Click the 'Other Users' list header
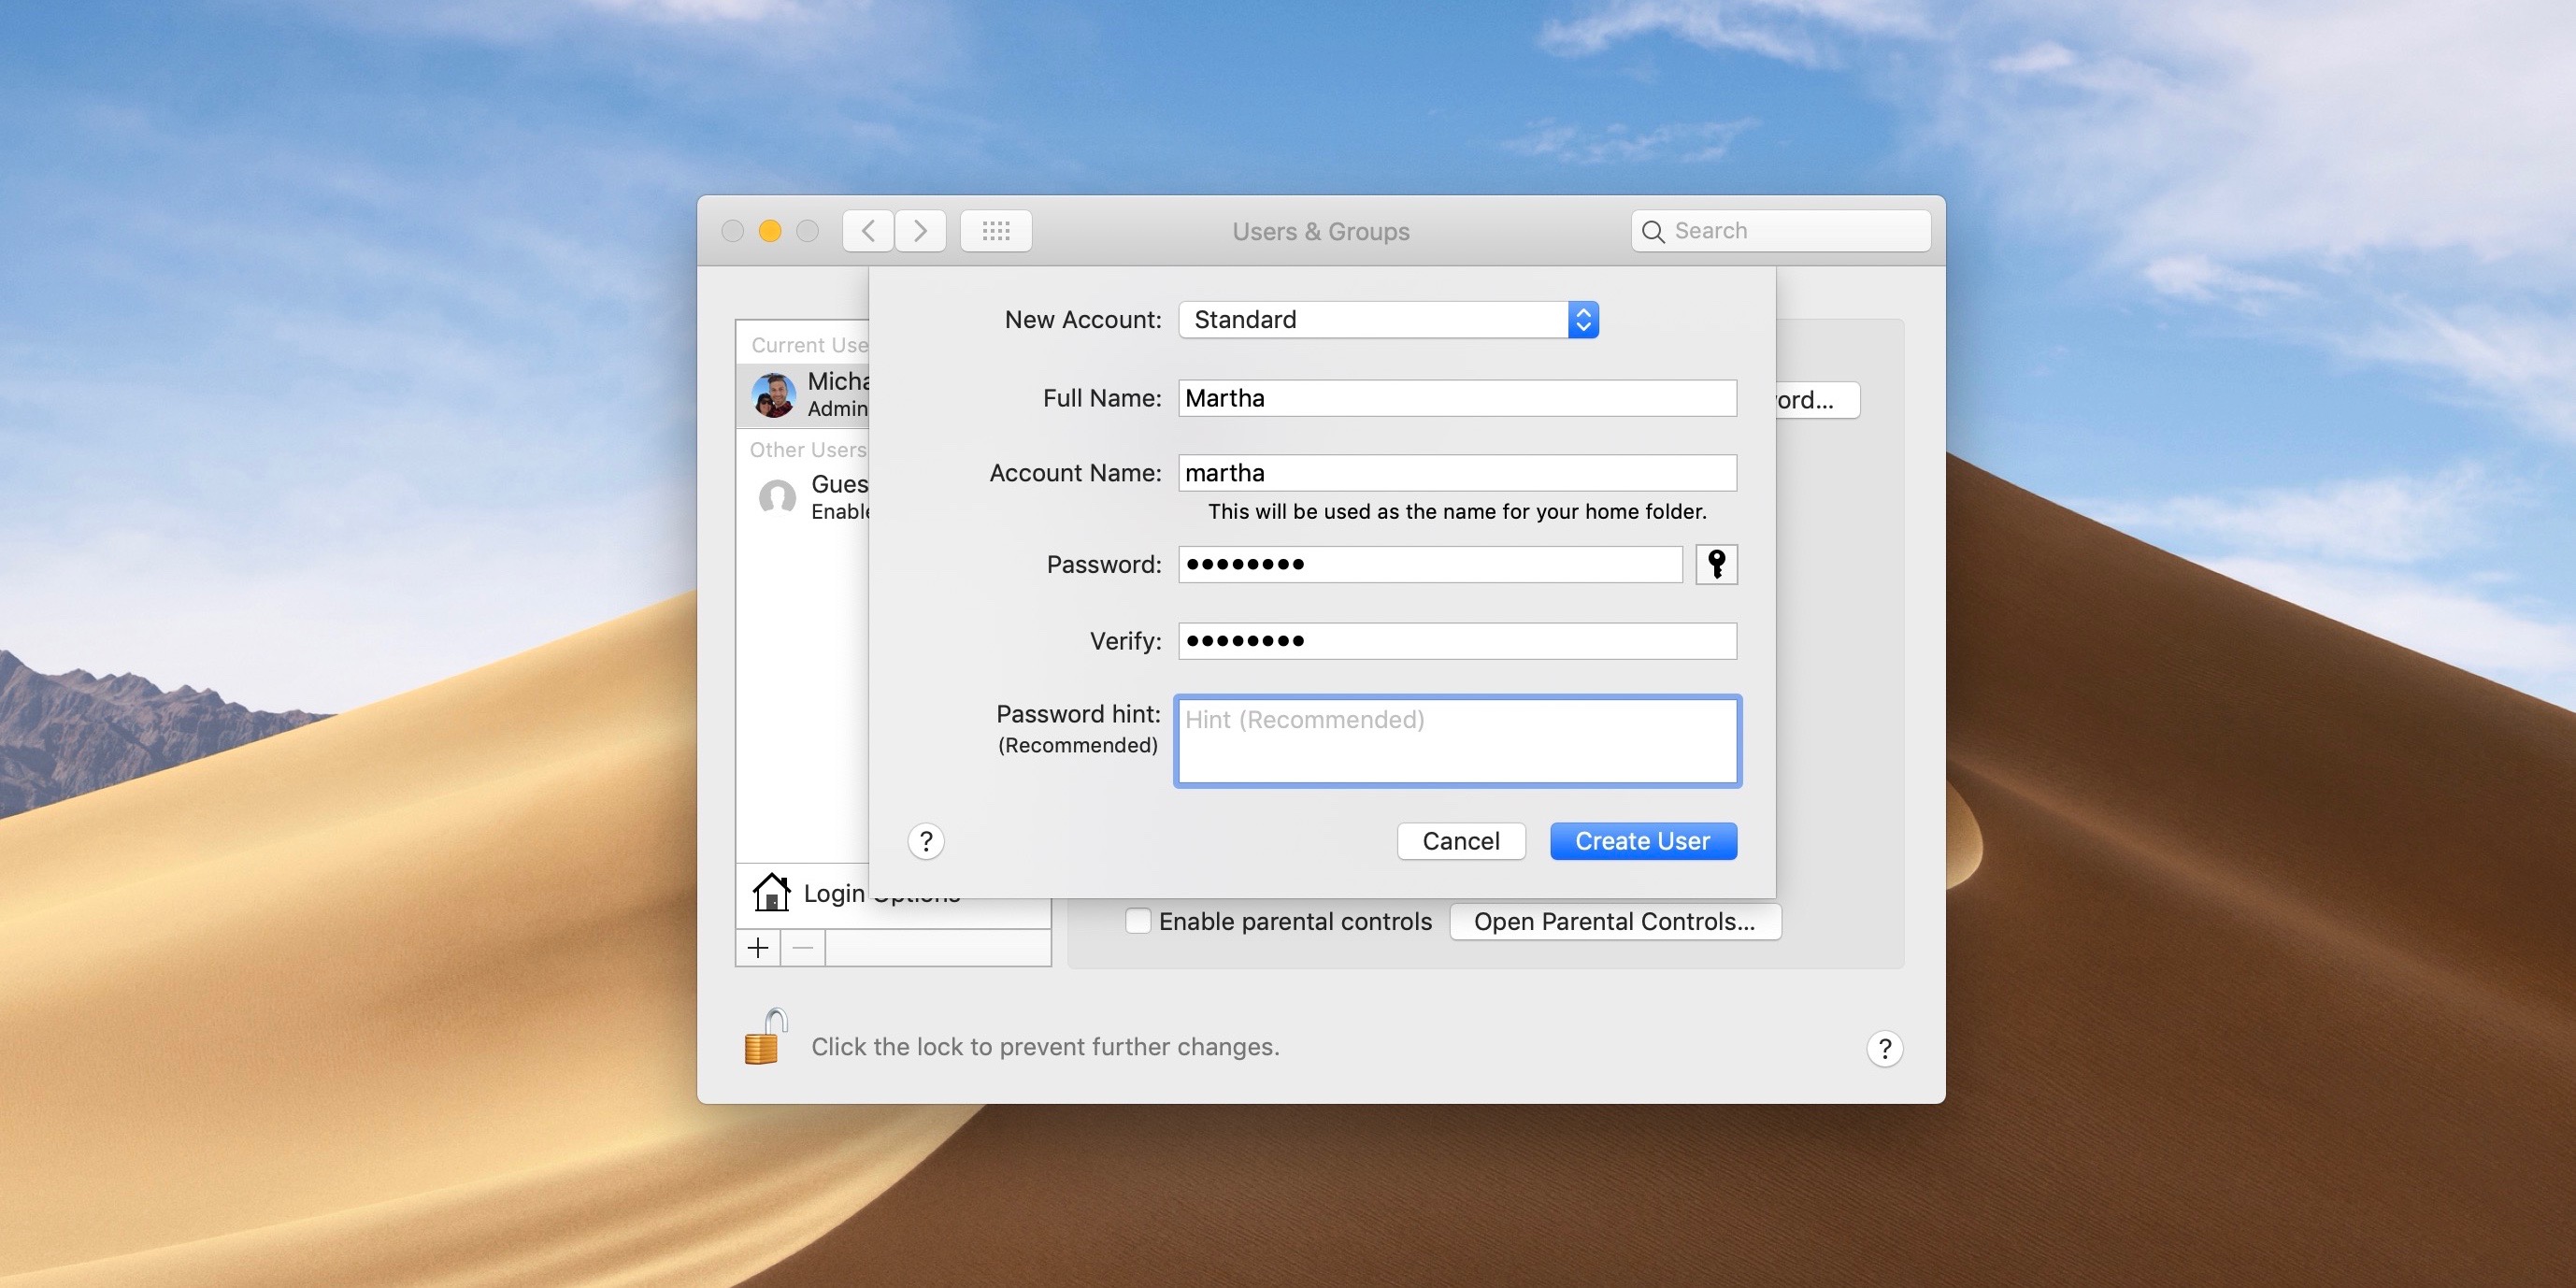 (808, 450)
